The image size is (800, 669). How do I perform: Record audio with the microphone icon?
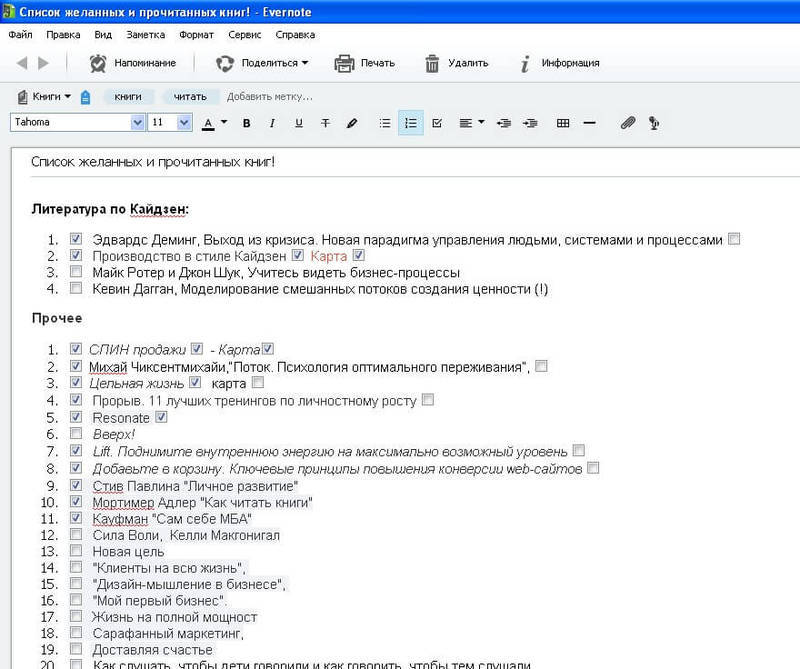point(654,123)
